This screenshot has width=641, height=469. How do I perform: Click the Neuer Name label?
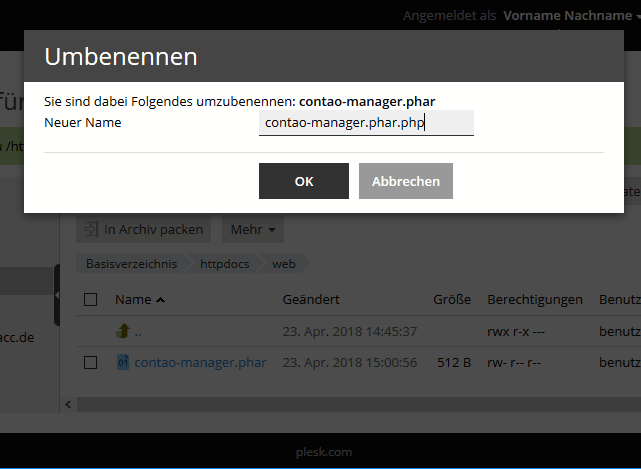click(x=83, y=123)
